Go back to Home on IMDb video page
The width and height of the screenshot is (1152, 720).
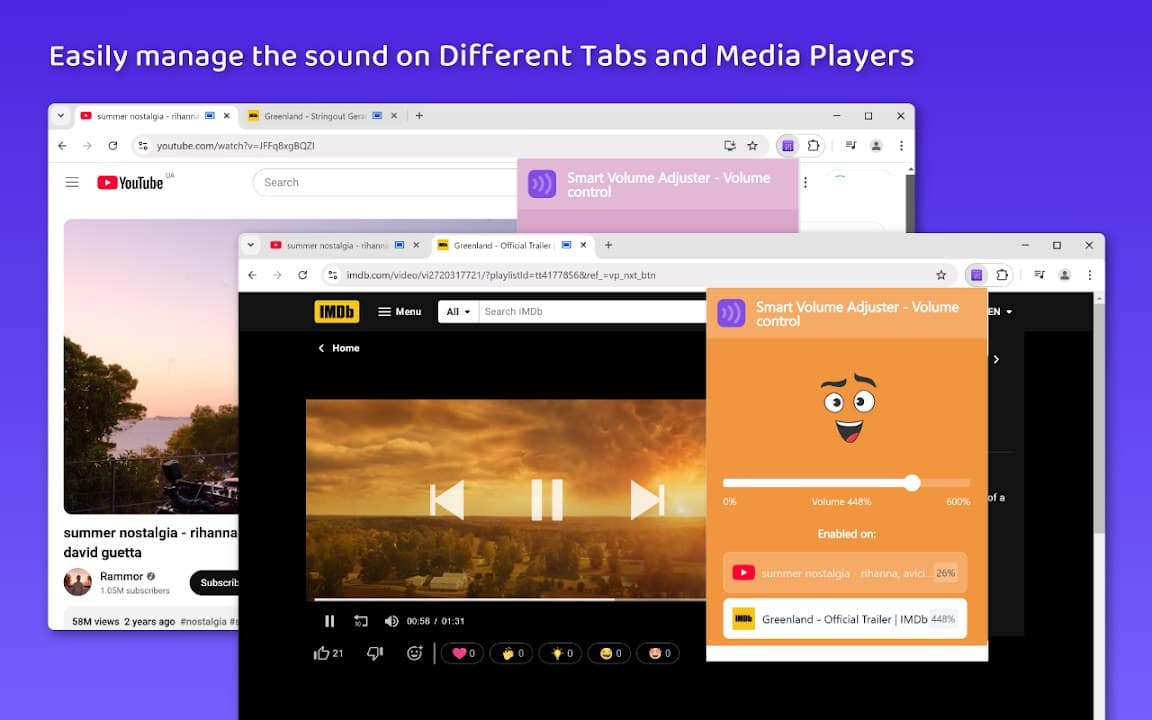(x=339, y=348)
